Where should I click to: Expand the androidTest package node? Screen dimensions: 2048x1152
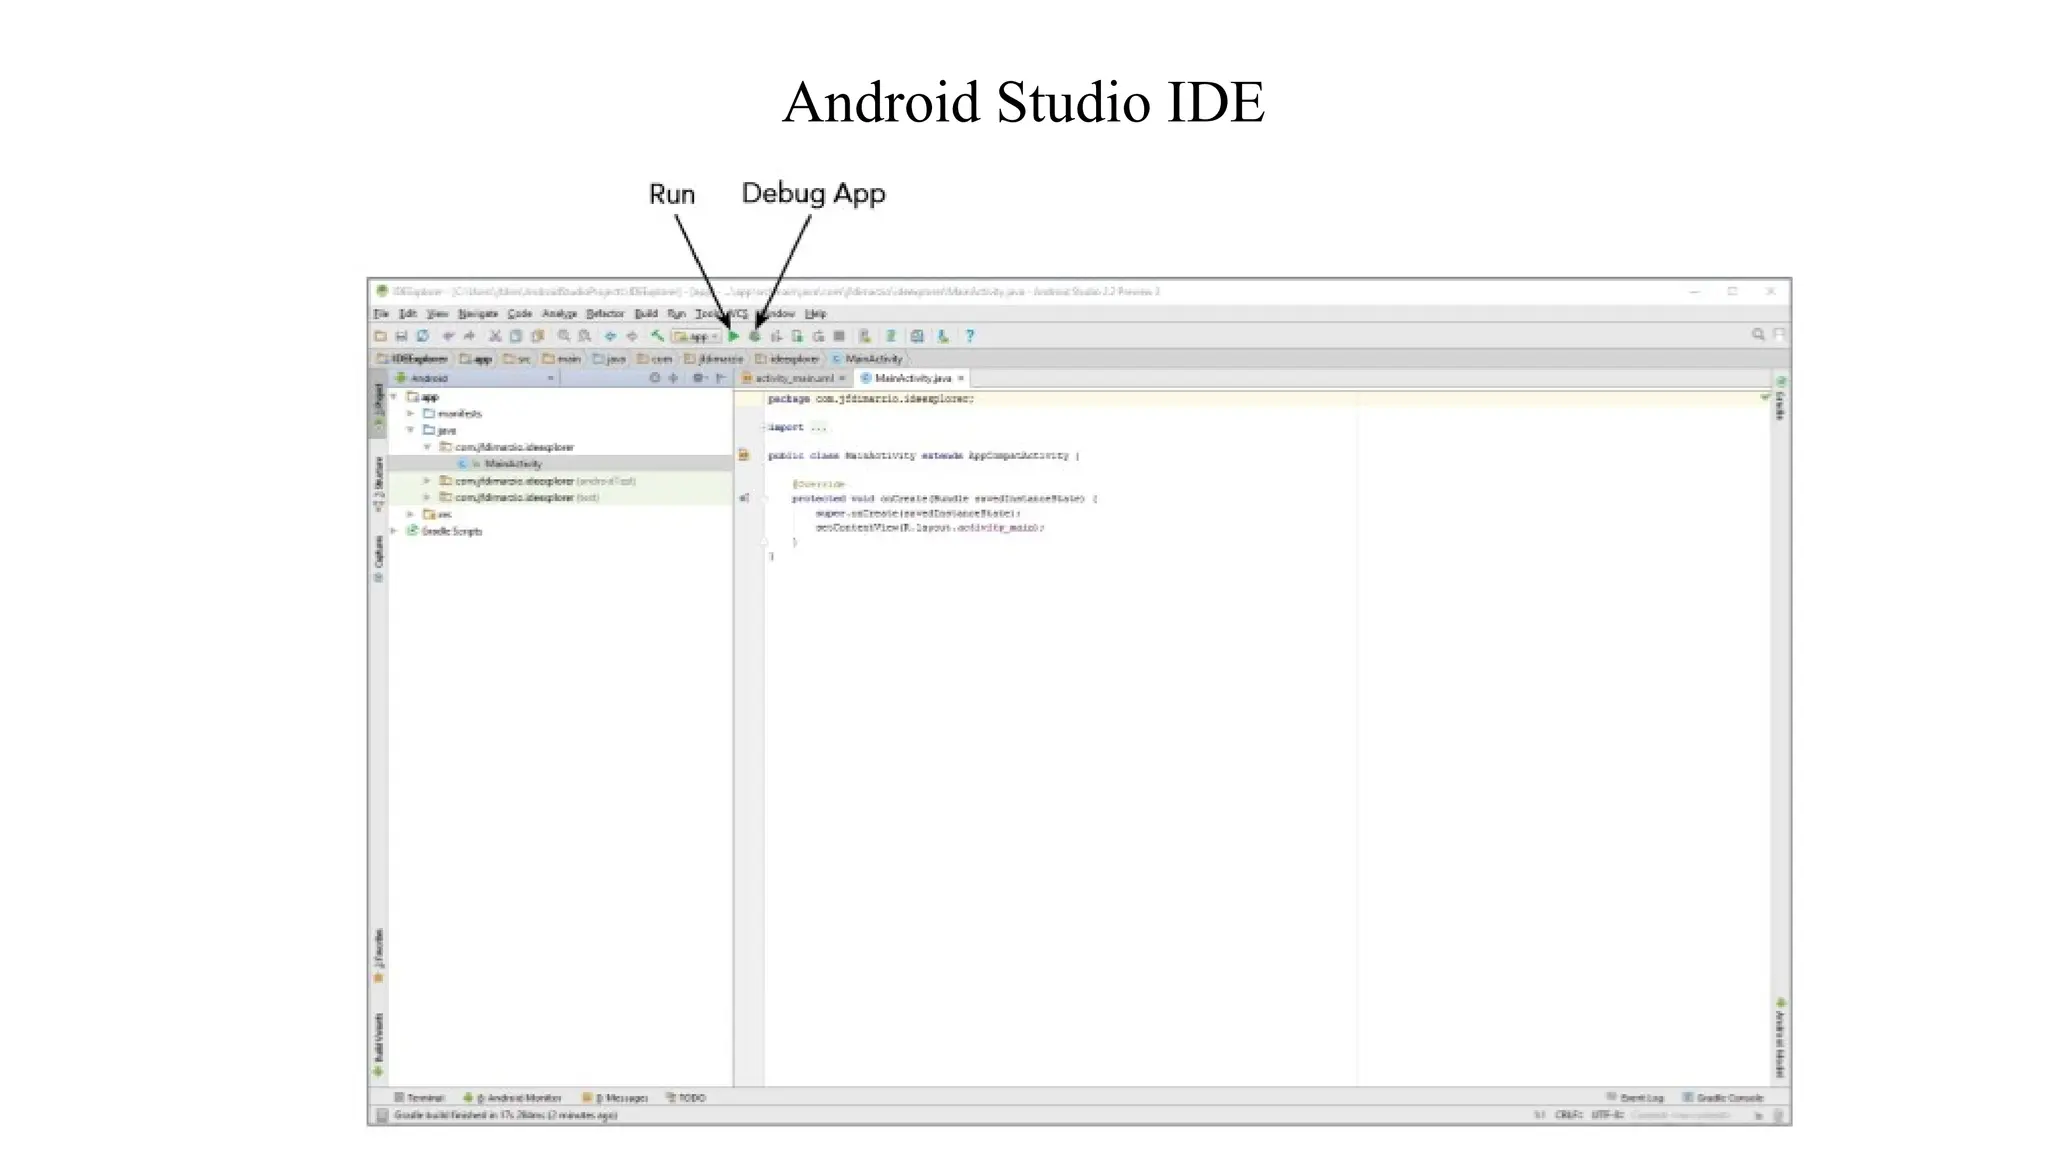(x=427, y=481)
